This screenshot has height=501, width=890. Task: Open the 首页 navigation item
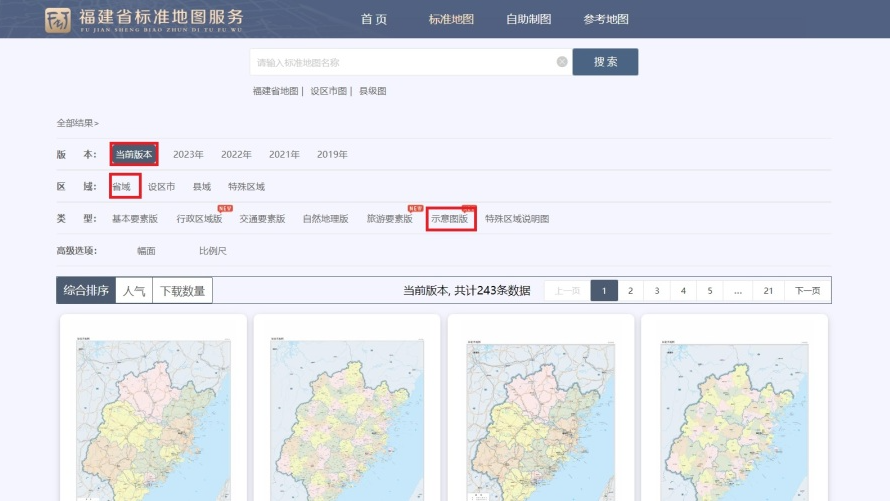tap(374, 19)
